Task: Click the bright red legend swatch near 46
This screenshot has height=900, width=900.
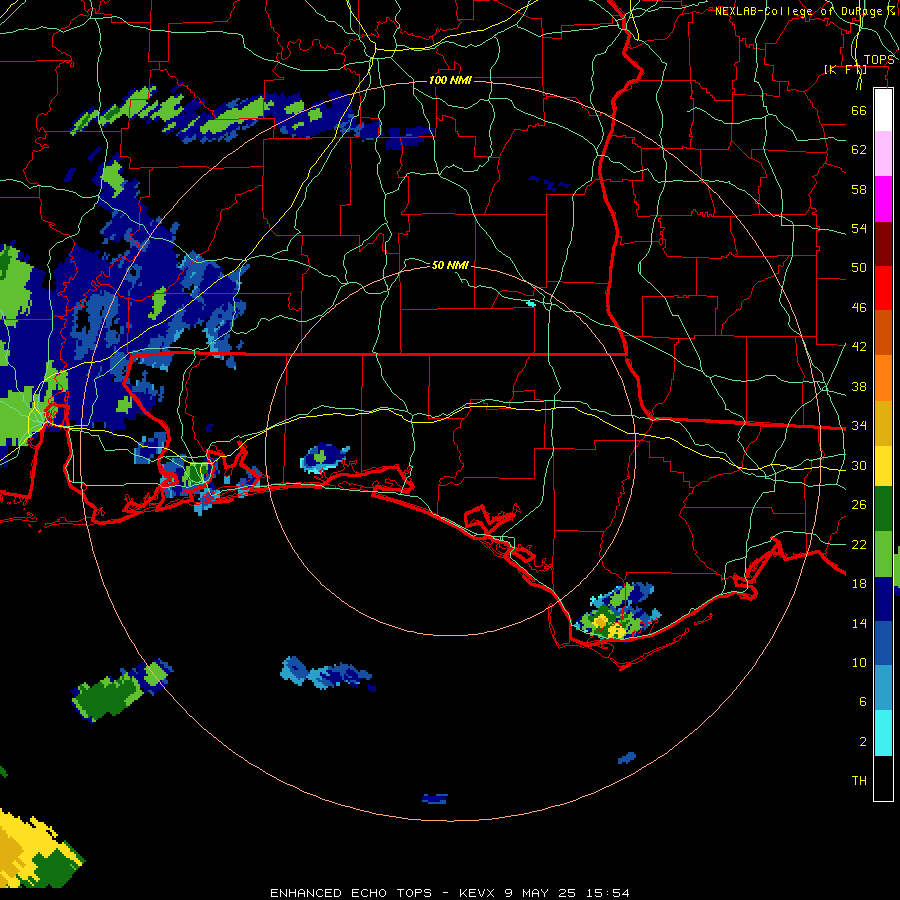Action: point(883,288)
